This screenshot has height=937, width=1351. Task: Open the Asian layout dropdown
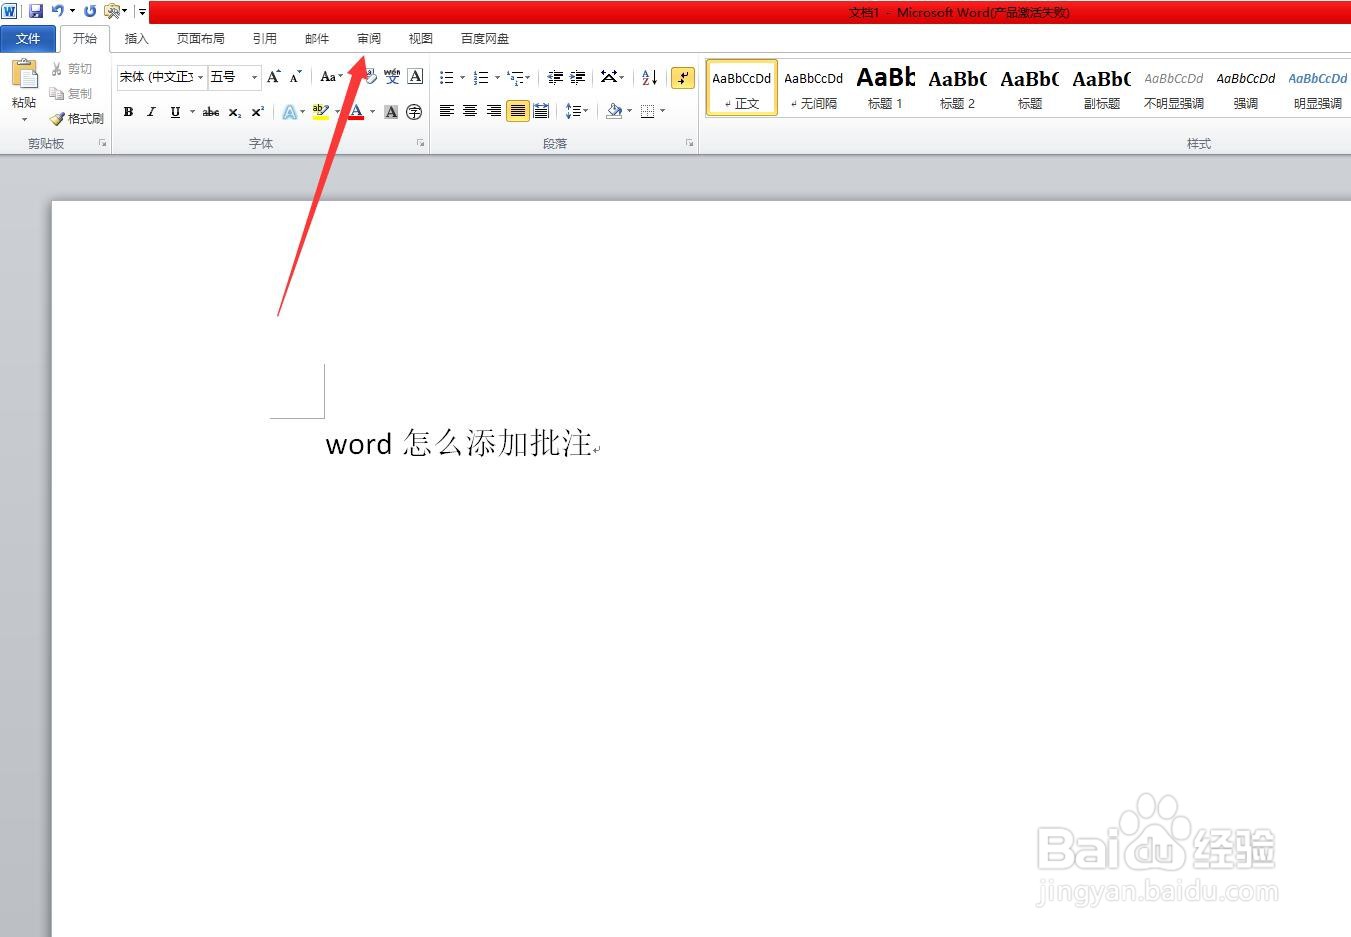(x=612, y=77)
